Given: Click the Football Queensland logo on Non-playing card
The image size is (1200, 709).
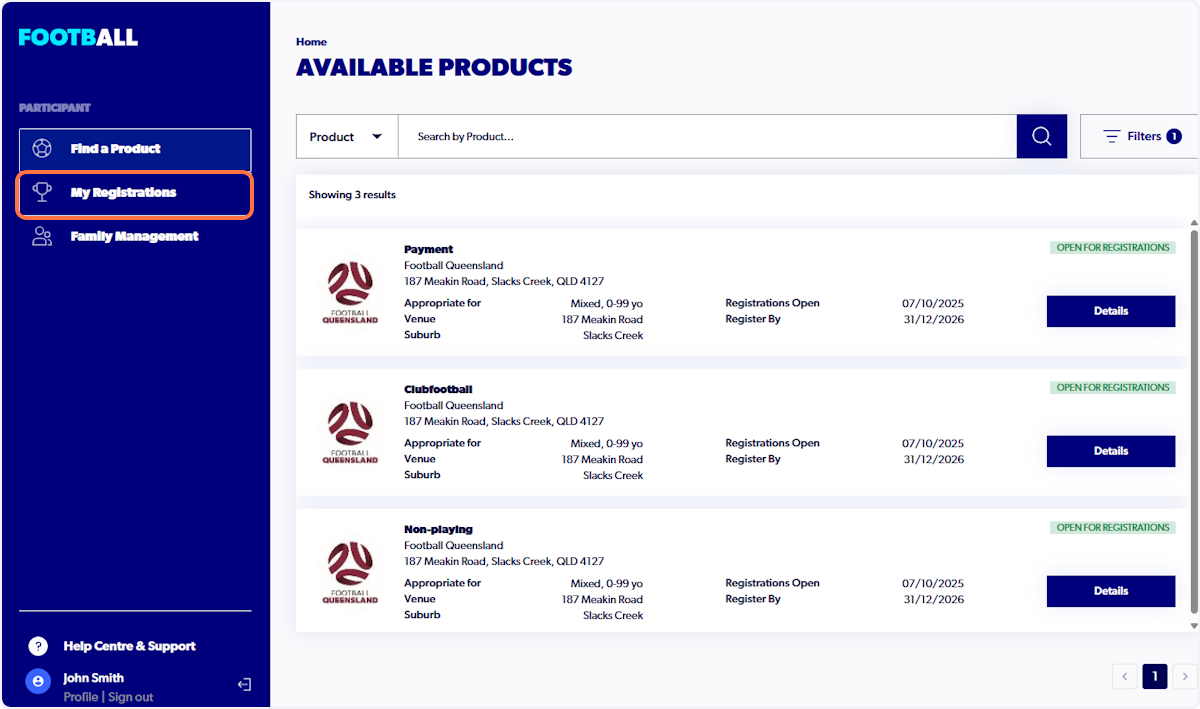Looking at the screenshot, I should pyautogui.click(x=350, y=573).
